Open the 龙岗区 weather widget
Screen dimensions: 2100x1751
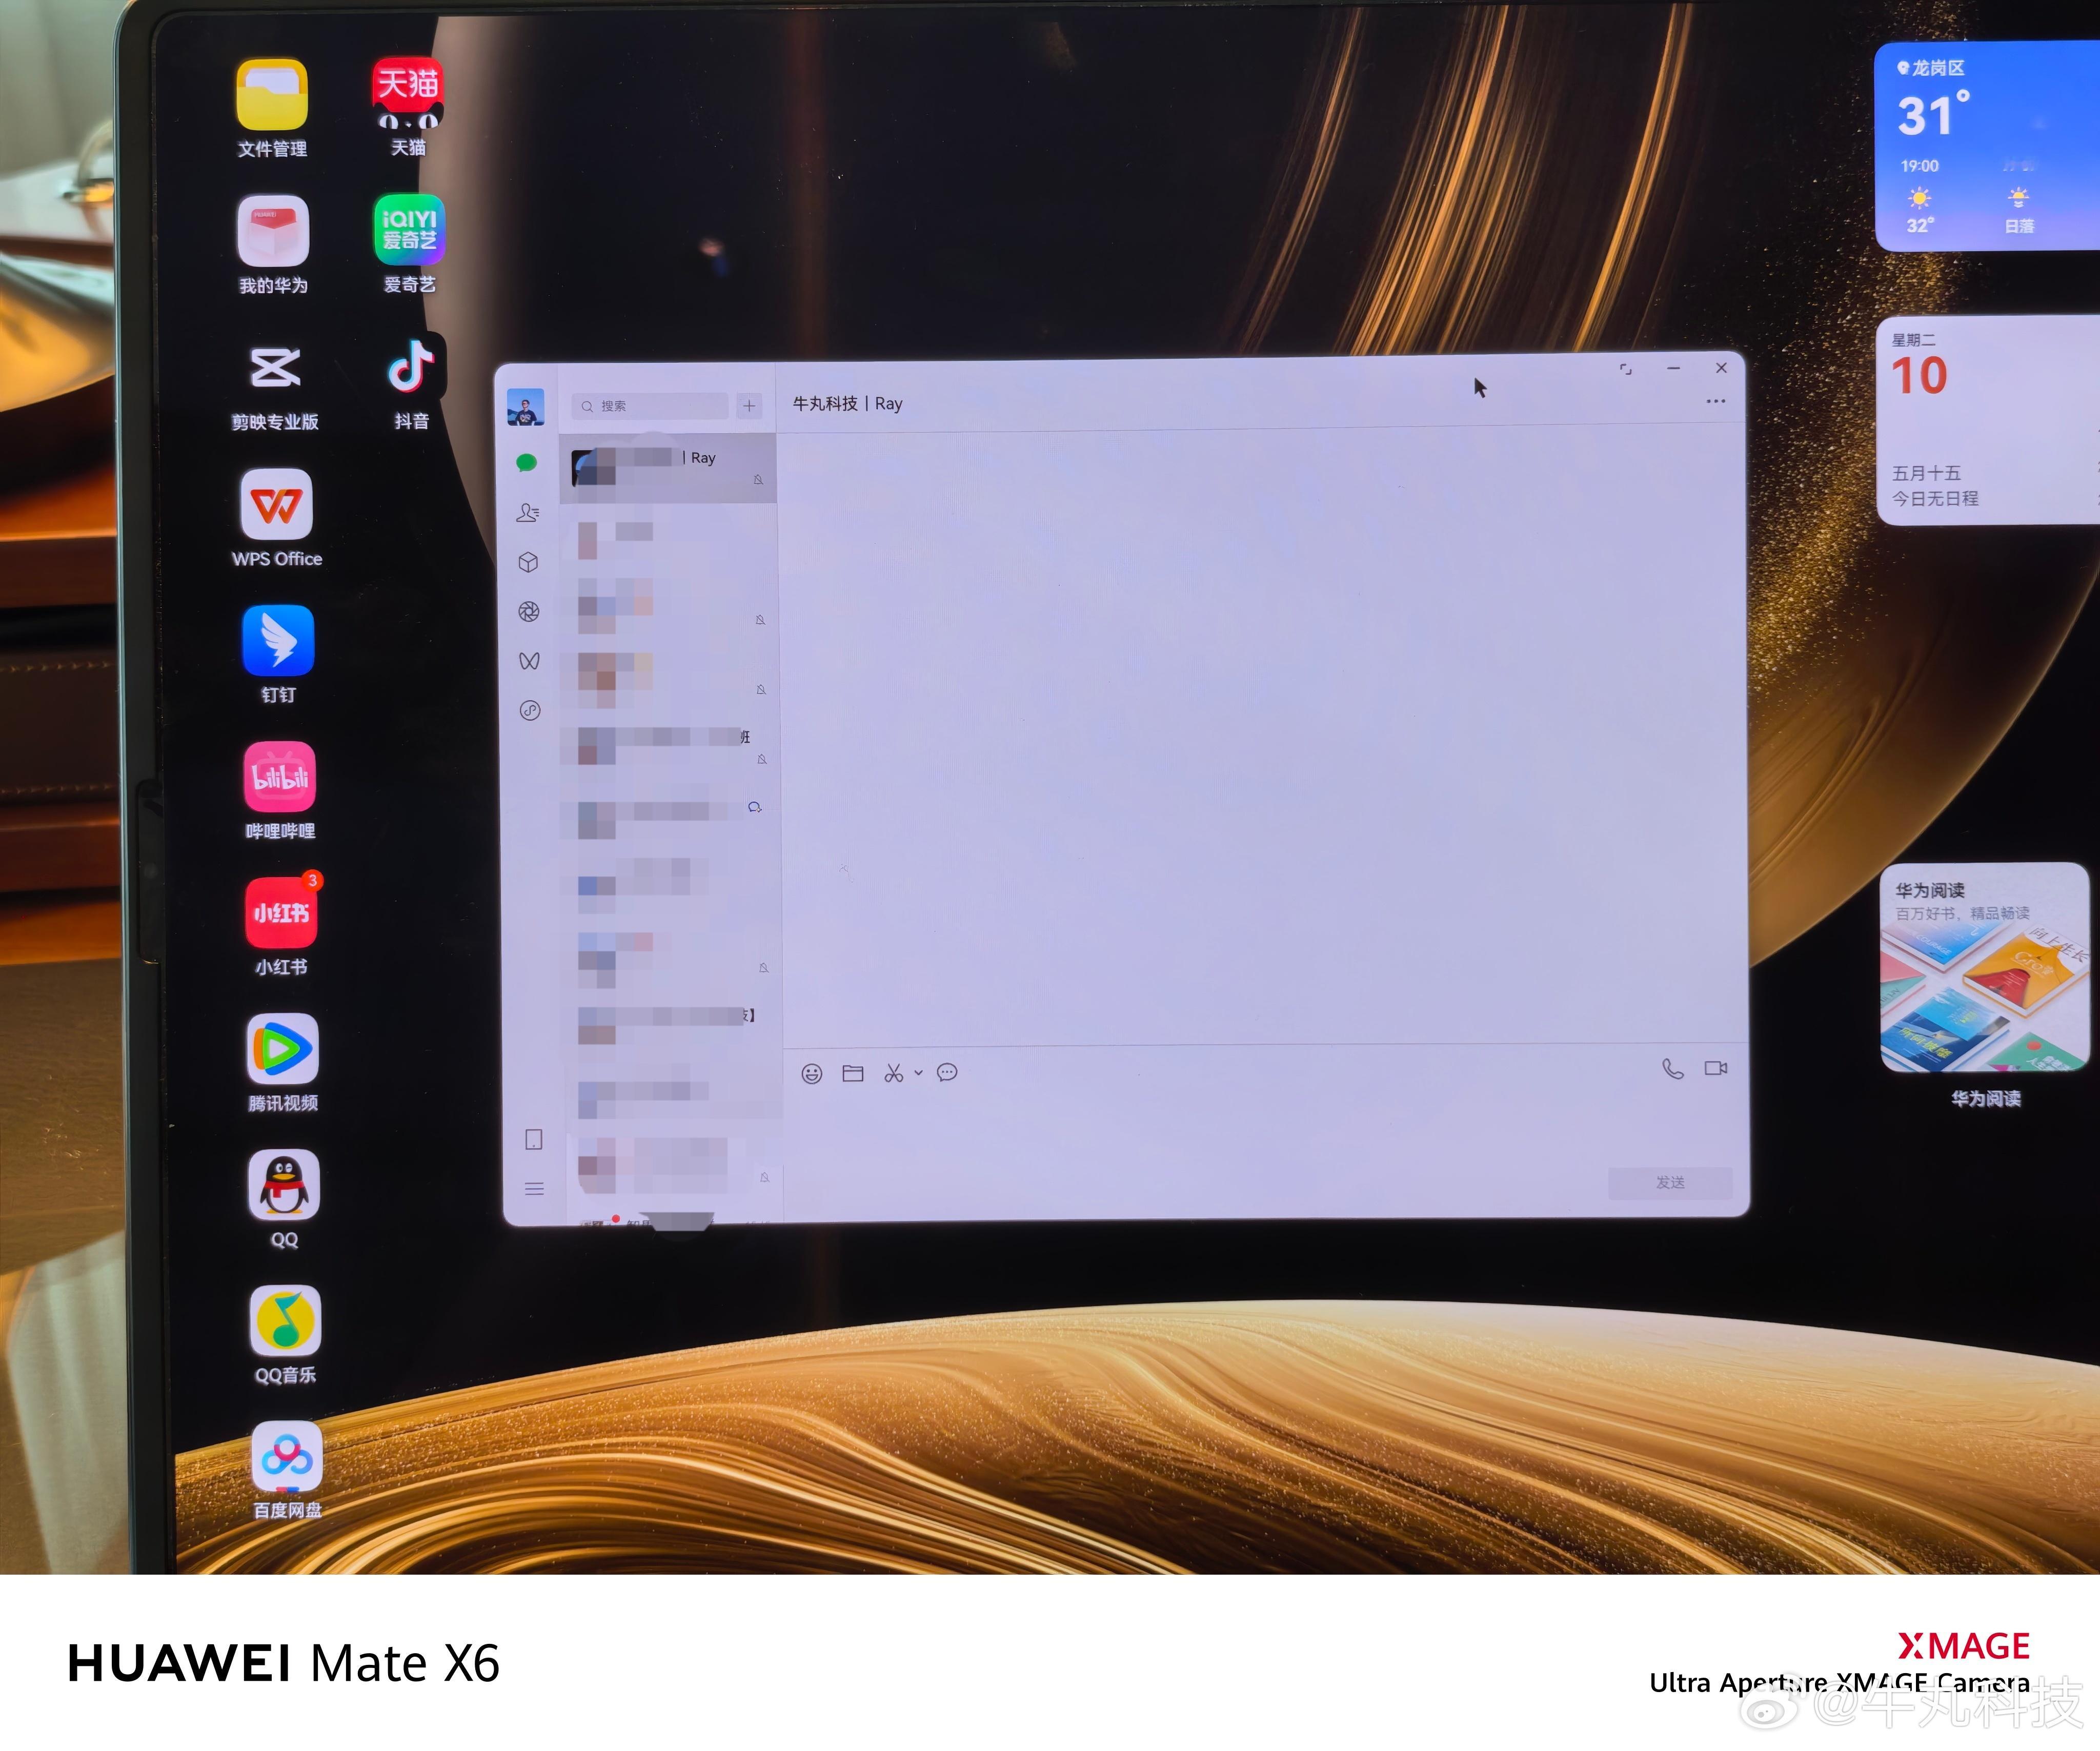click(1987, 146)
